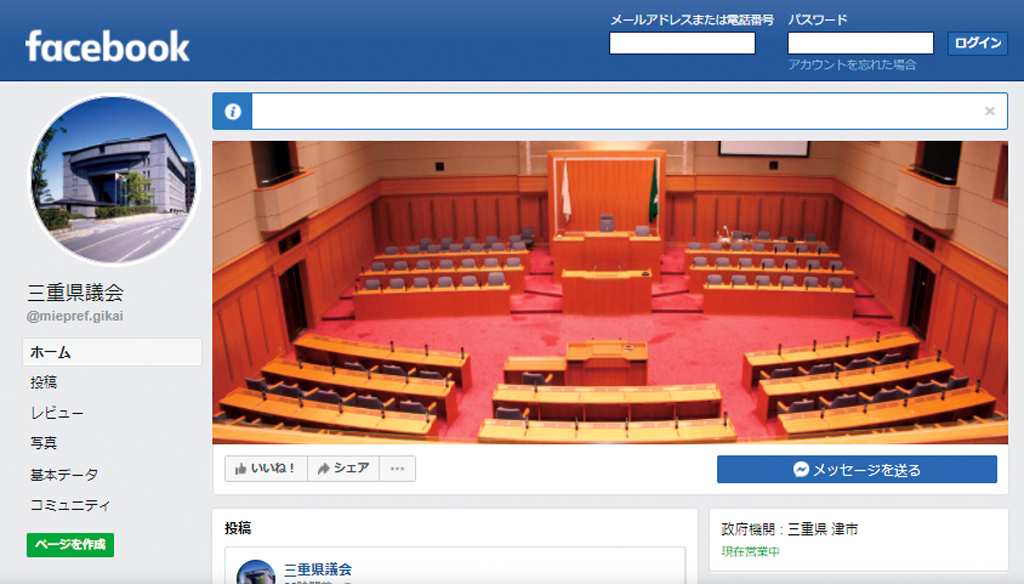Click the green ページを作成 button
Screen dimensions: 1024x584
[x=71, y=545]
